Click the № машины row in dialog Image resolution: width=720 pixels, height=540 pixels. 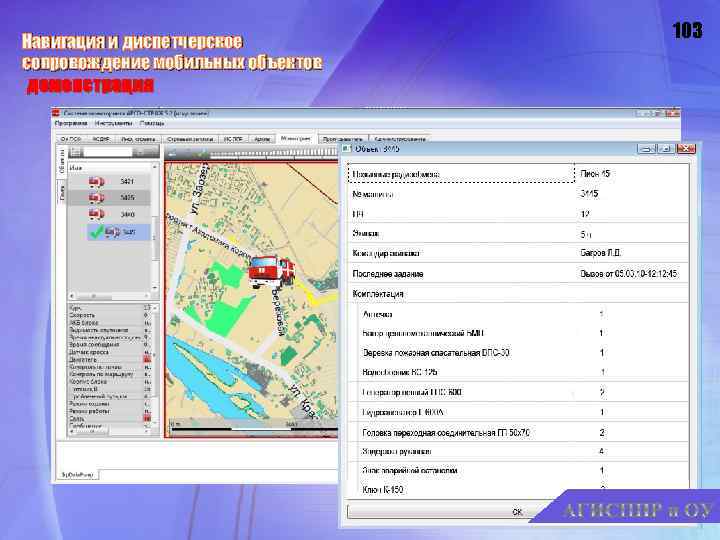(518, 194)
